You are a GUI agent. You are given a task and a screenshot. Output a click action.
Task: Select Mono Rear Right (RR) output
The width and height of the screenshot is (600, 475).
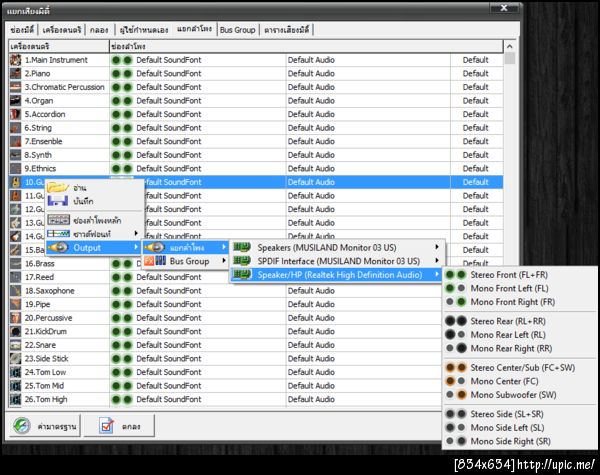coord(518,348)
